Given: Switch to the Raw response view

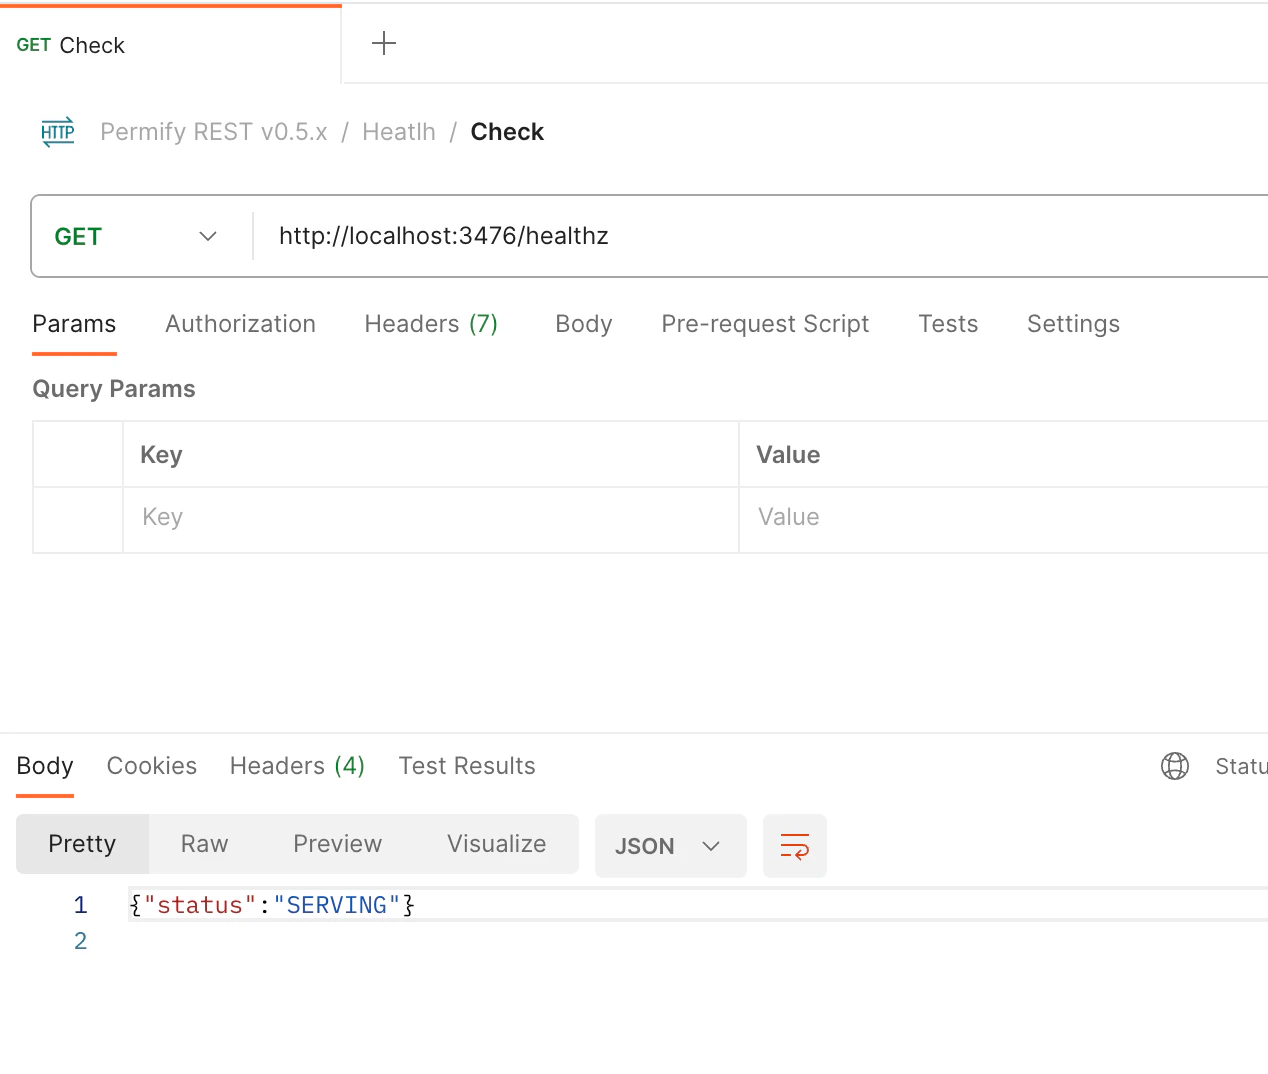Looking at the screenshot, I should [203, 844].
